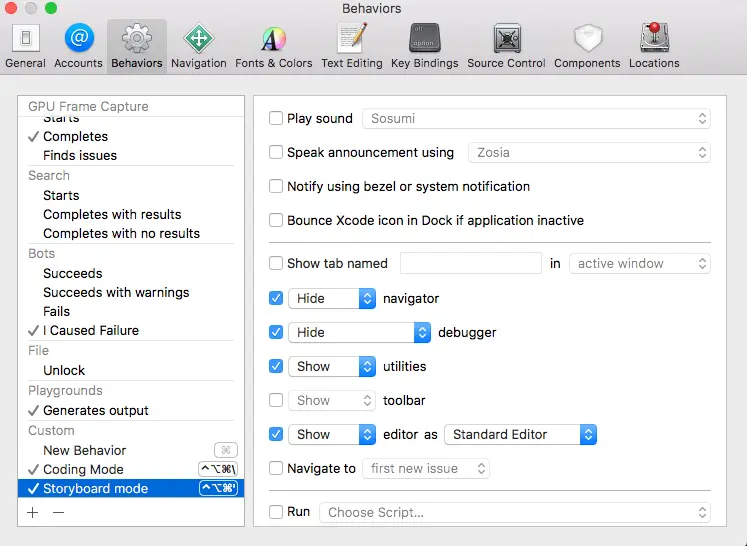Click the New Behavior shortcut key field

coord(226,450)
